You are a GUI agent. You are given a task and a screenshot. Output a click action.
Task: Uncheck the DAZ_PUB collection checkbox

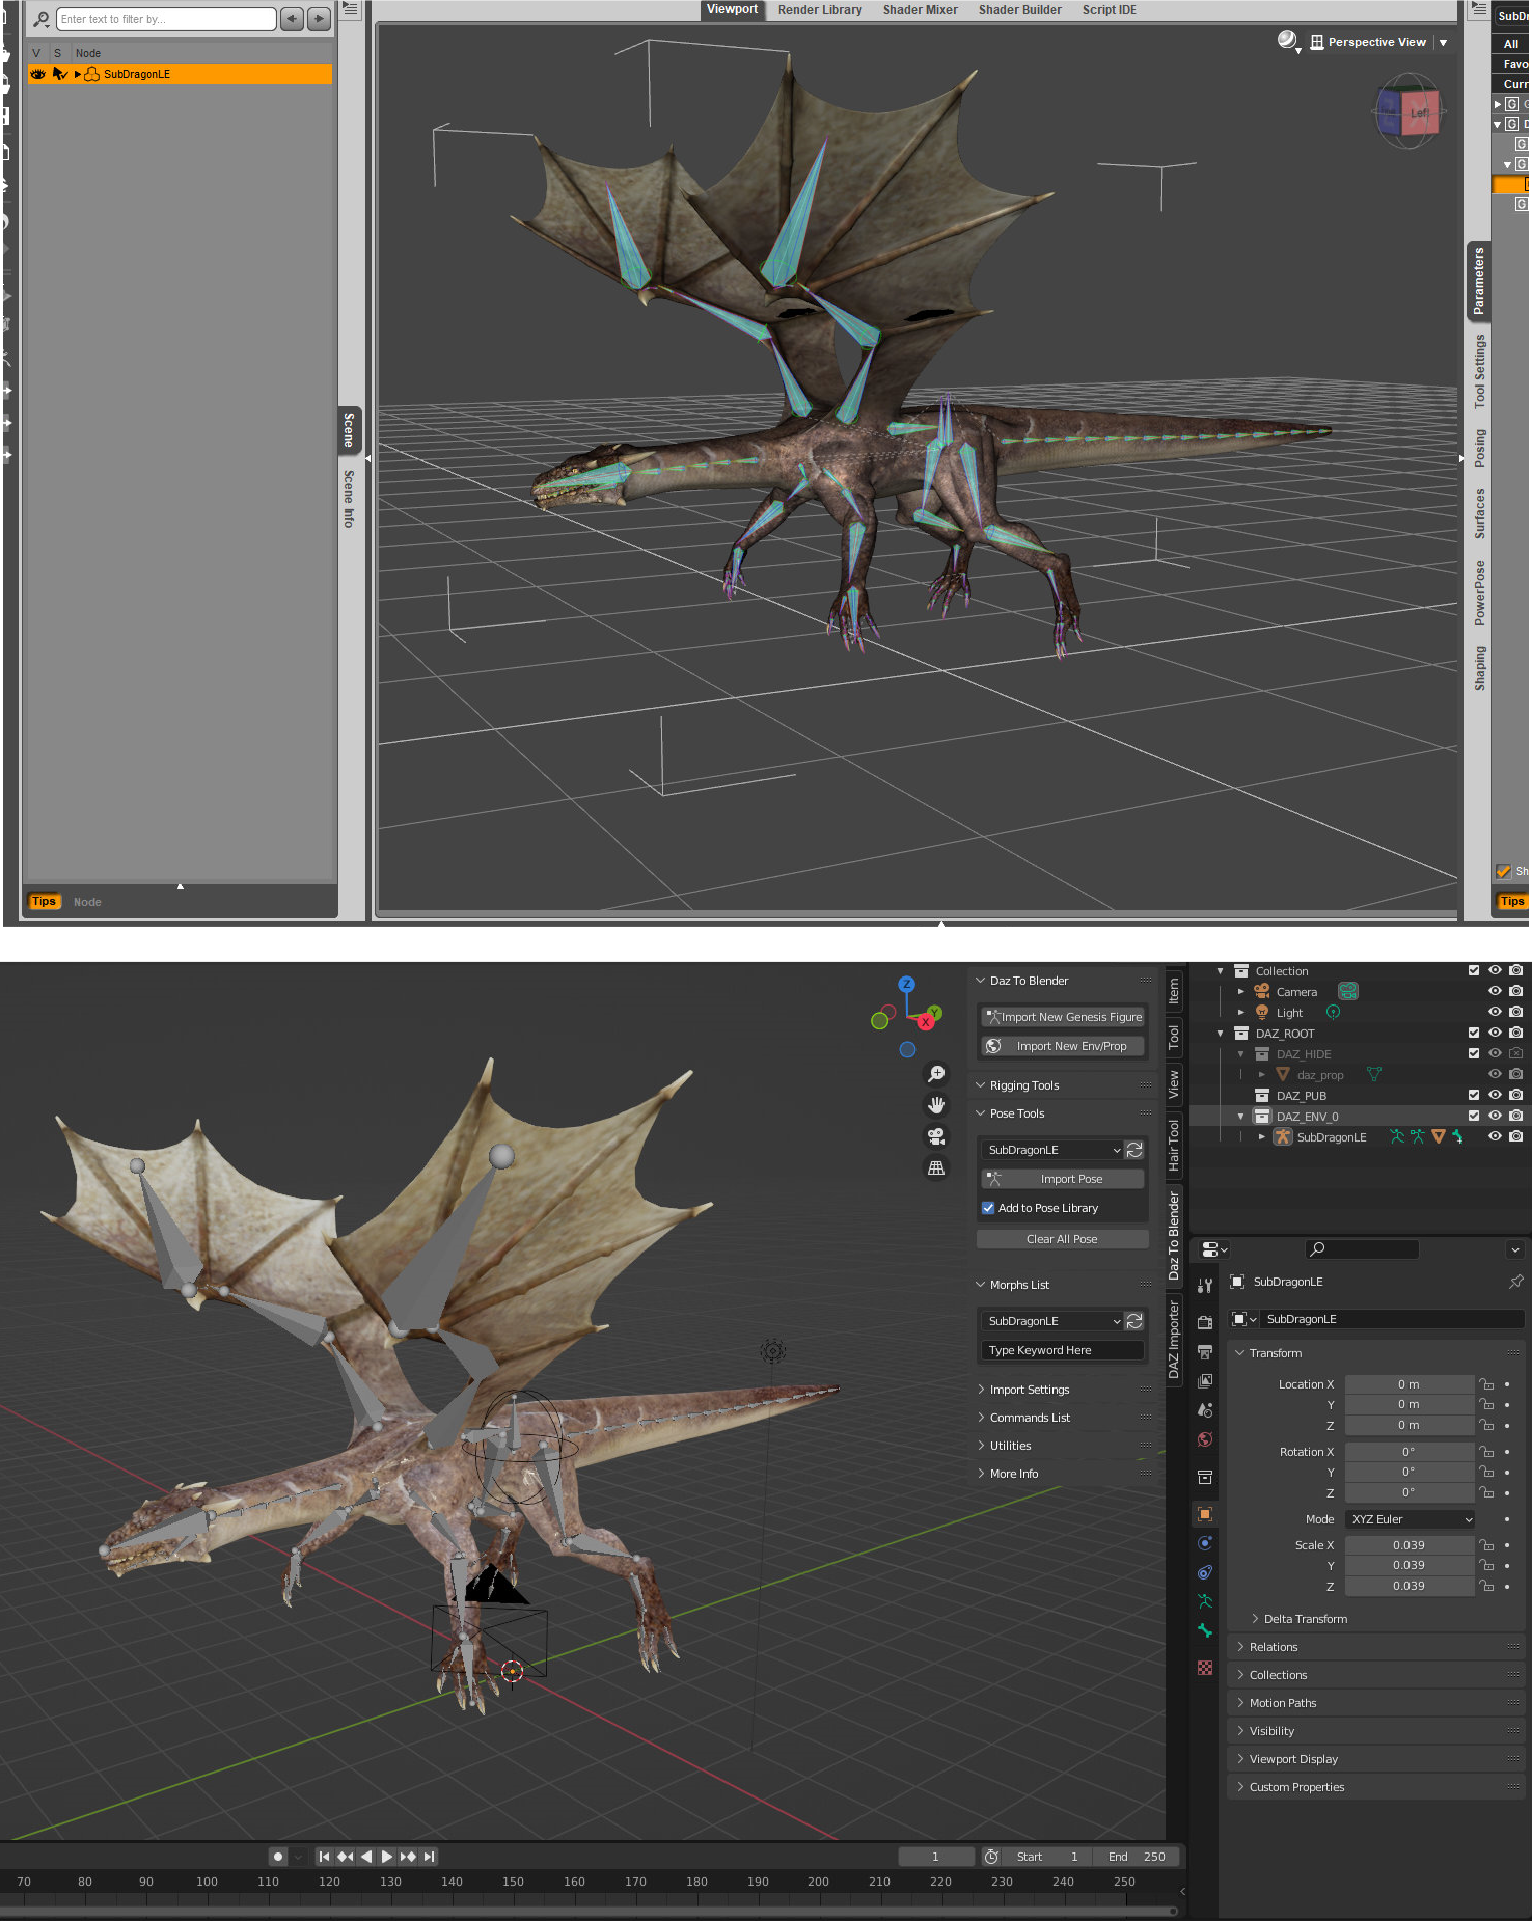[1474, 1095]
